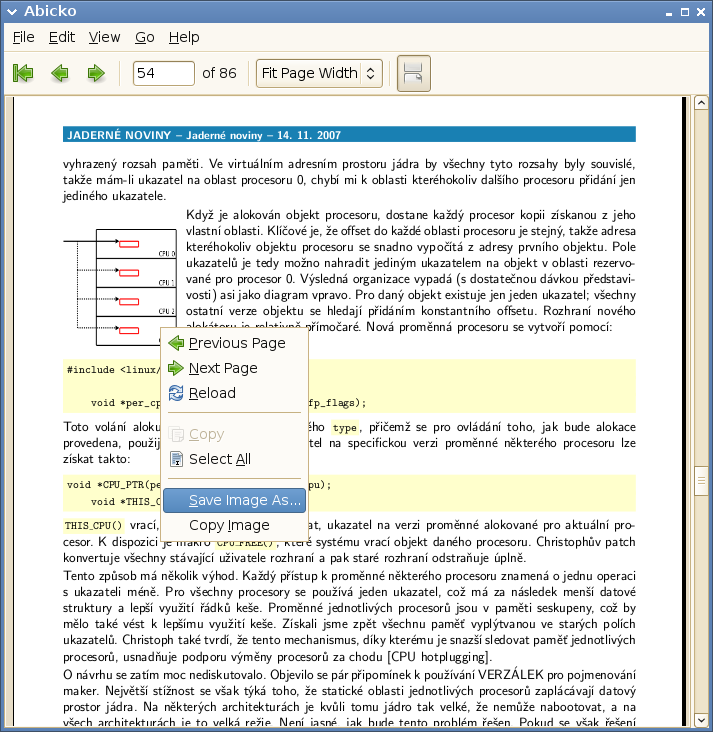Screen dimensions: 713x732
Task: Click the green next page arrow in toolbar
Action: tap(96, 73)
